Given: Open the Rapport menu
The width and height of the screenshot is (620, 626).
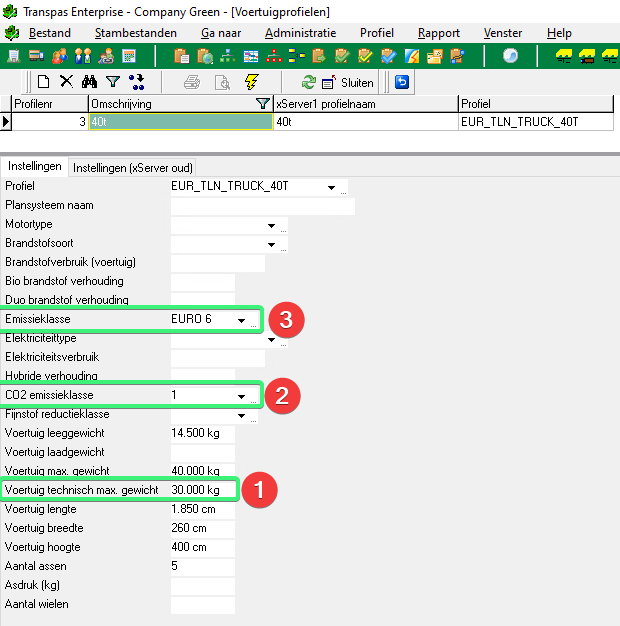Looking at the screenshot, I should [x=438, y=33].
